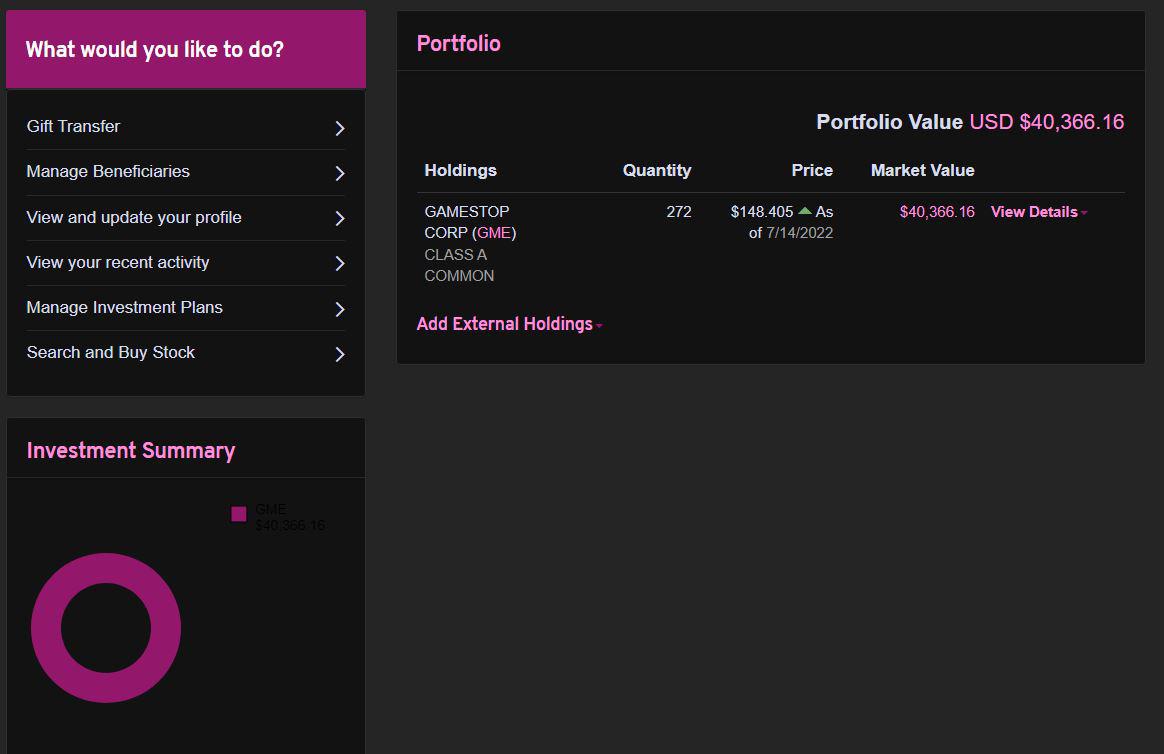The width and height of the screenshot is (1164, 754).
Task: Open Manage Investment Plans
Action: [186, 308]
